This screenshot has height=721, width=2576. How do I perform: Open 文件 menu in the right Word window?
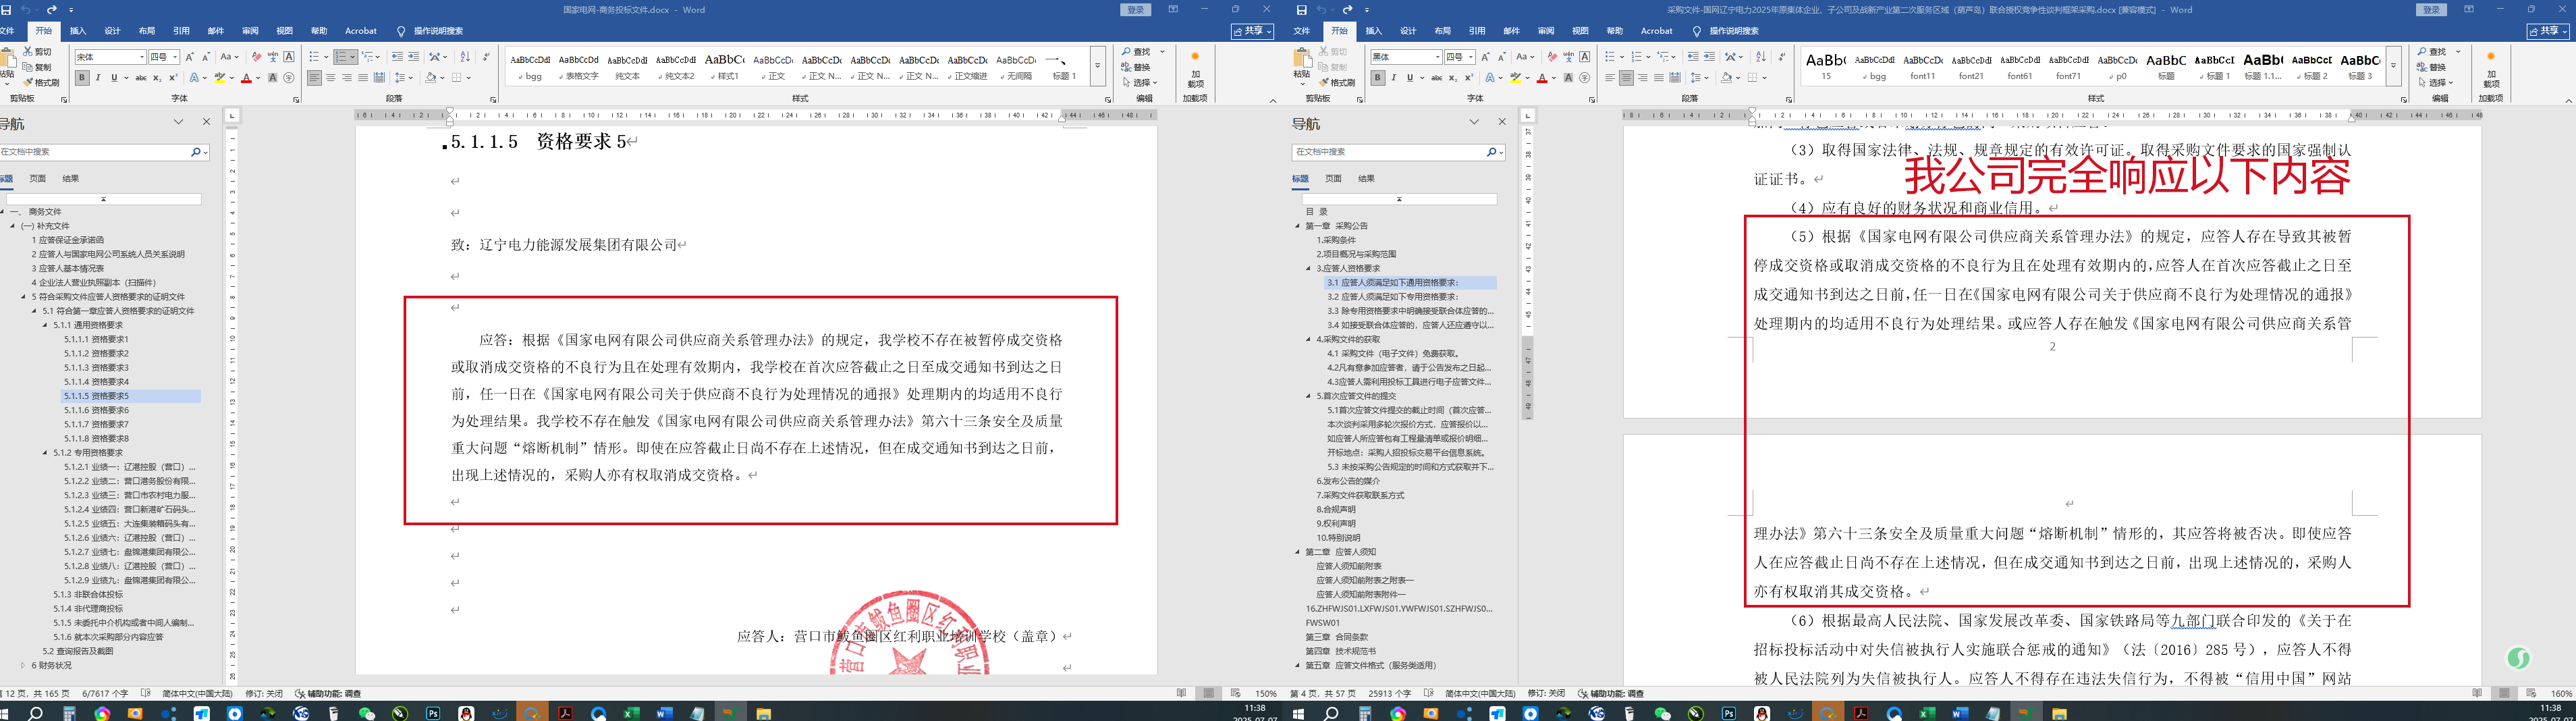coord(1302,31)
